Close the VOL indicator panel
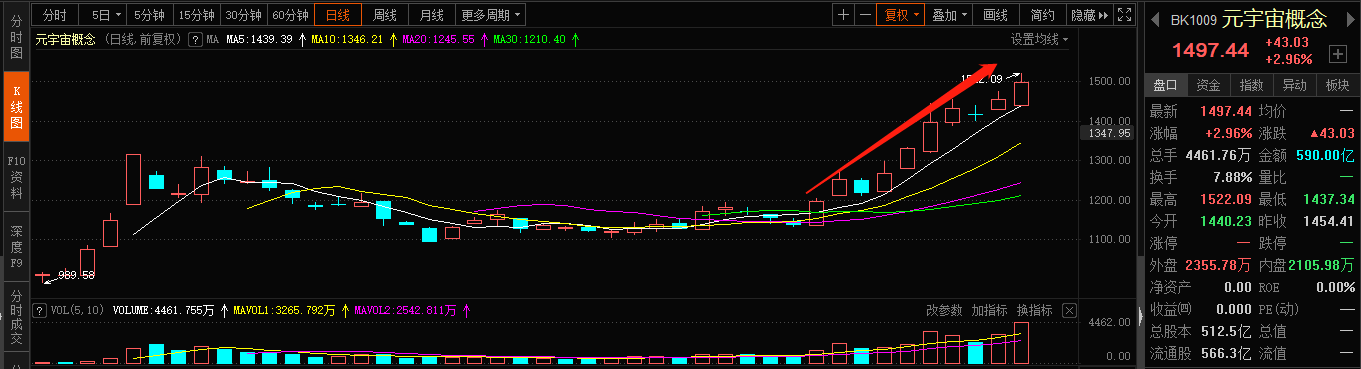Screen dimensions: 1361x369 click(1069, 310)
